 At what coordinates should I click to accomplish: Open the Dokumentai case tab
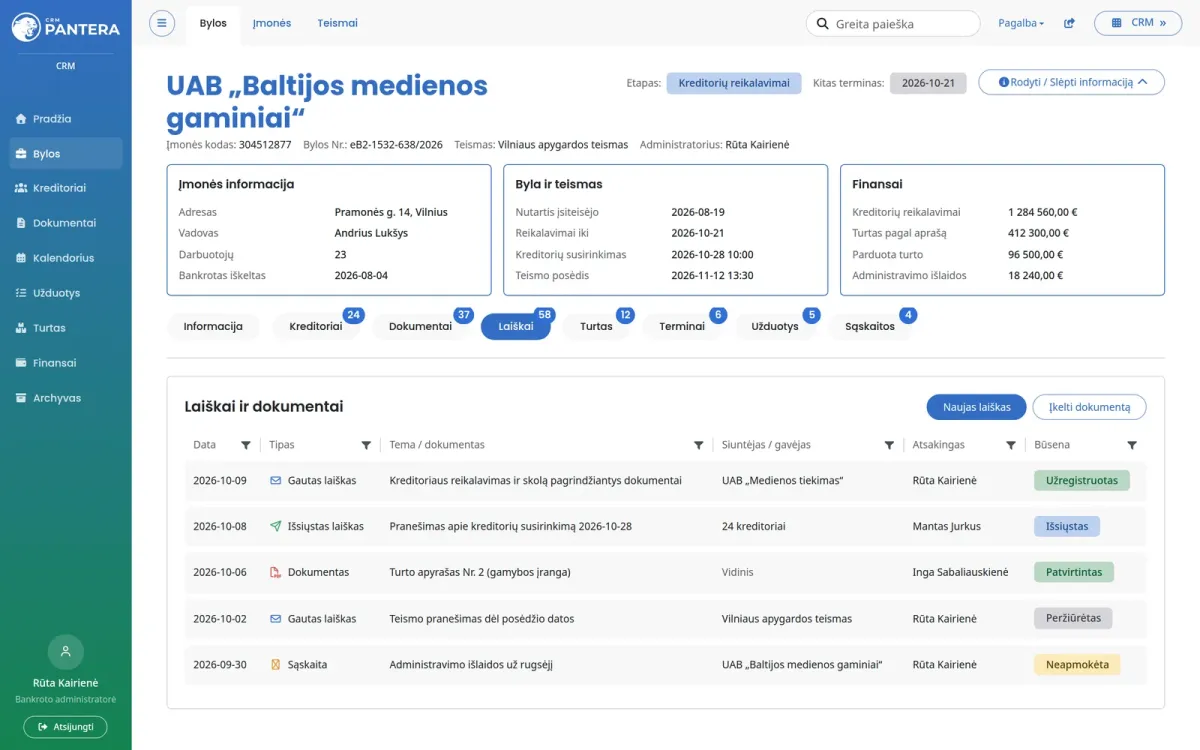pos(420,326)
